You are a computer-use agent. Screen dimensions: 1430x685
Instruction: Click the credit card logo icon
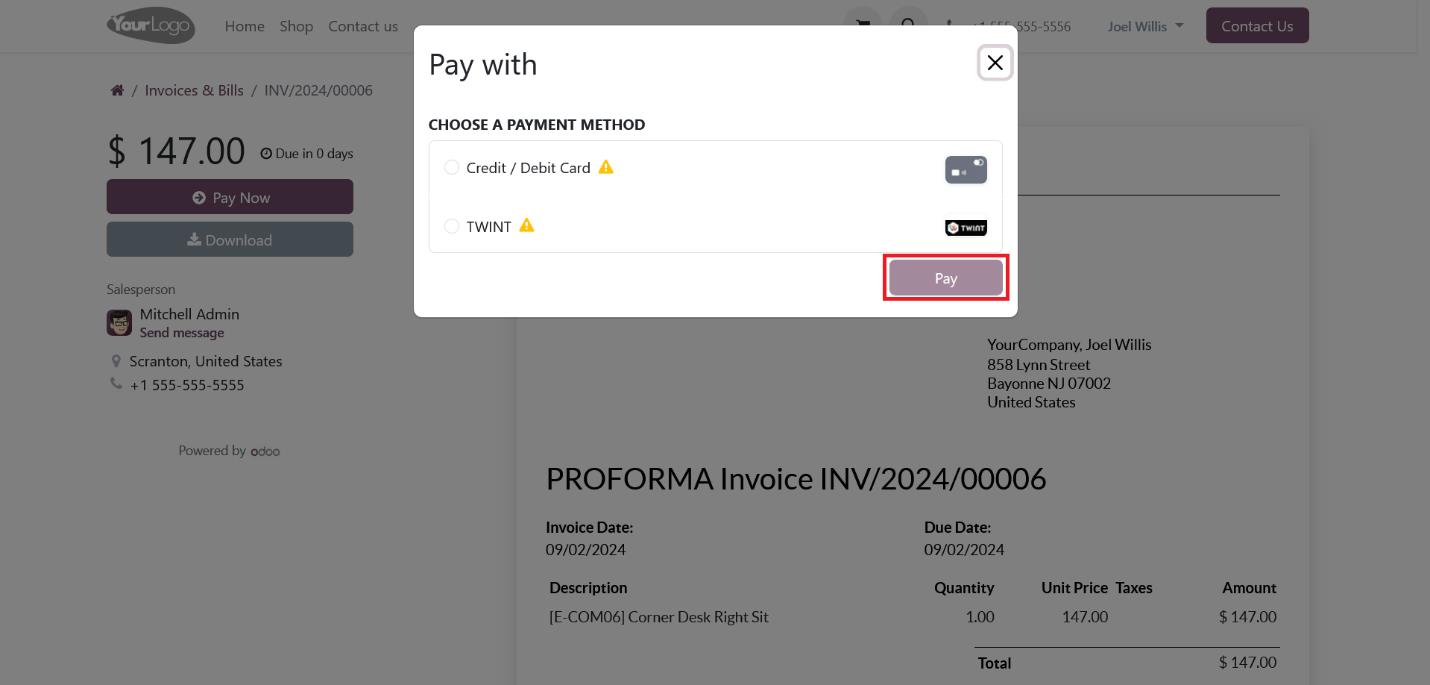point(965,169)
